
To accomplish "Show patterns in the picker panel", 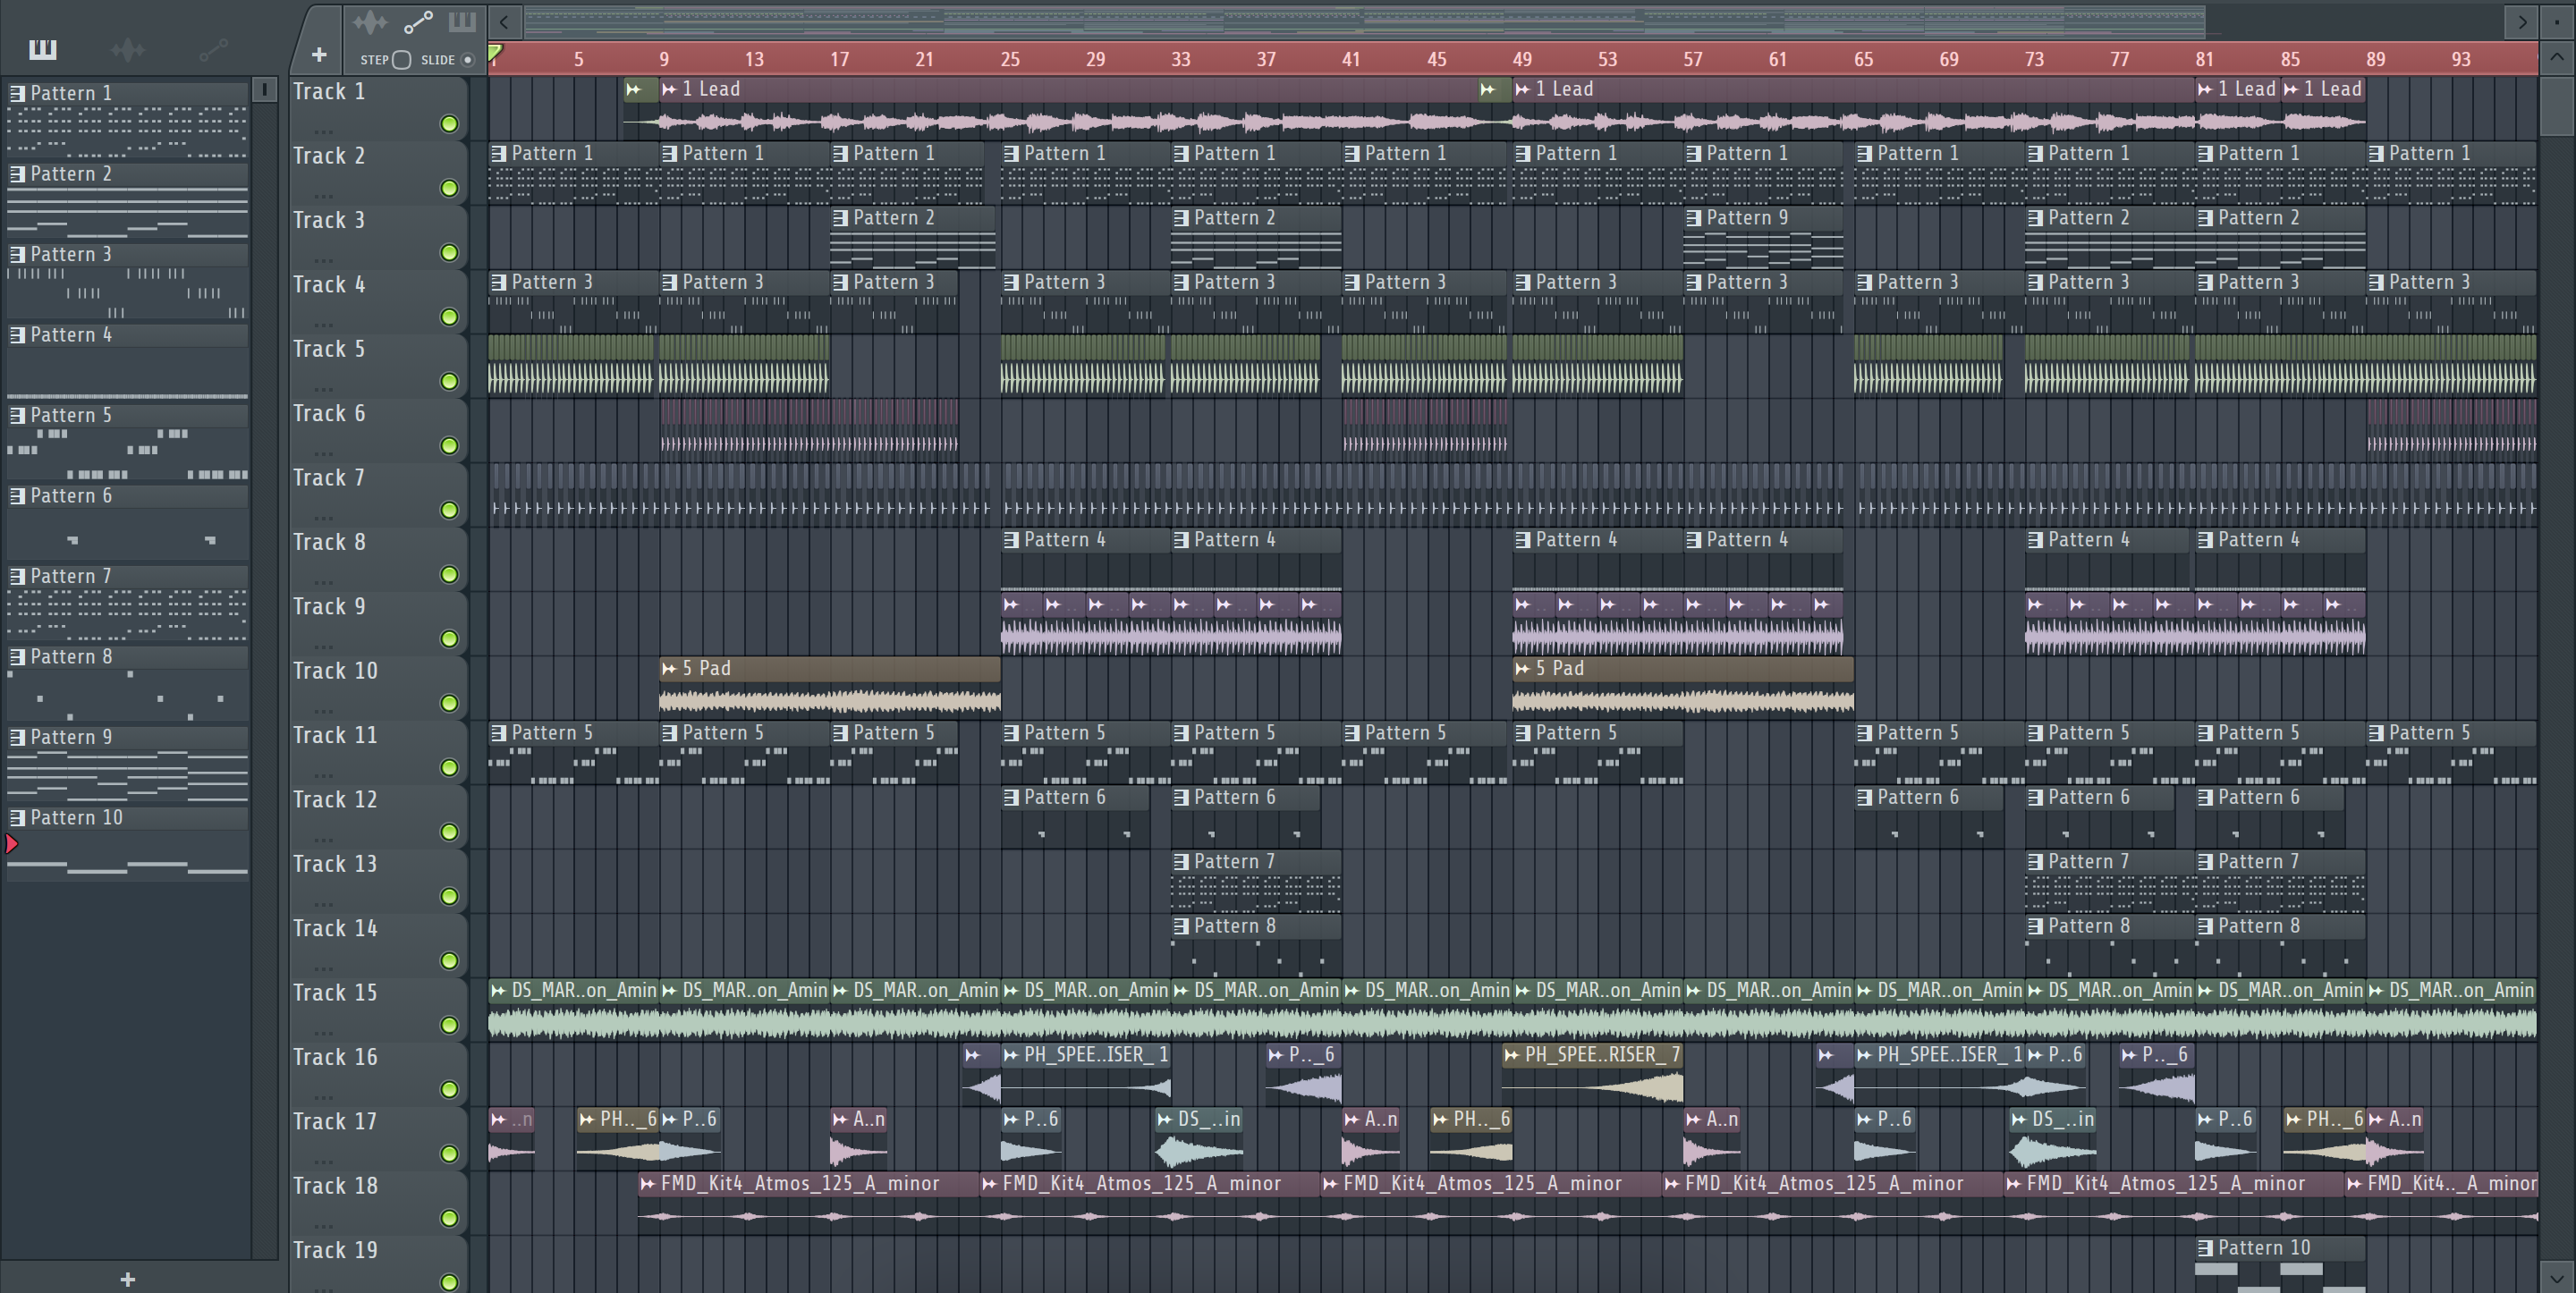I will (x=42, y=49).
